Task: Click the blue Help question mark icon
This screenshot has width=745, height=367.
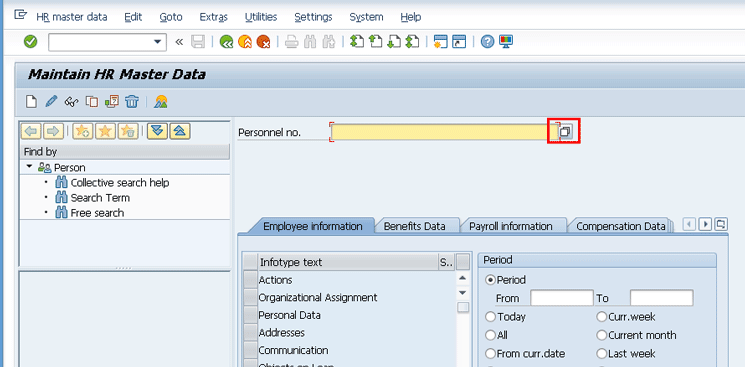Action: (x=487, y=42)
